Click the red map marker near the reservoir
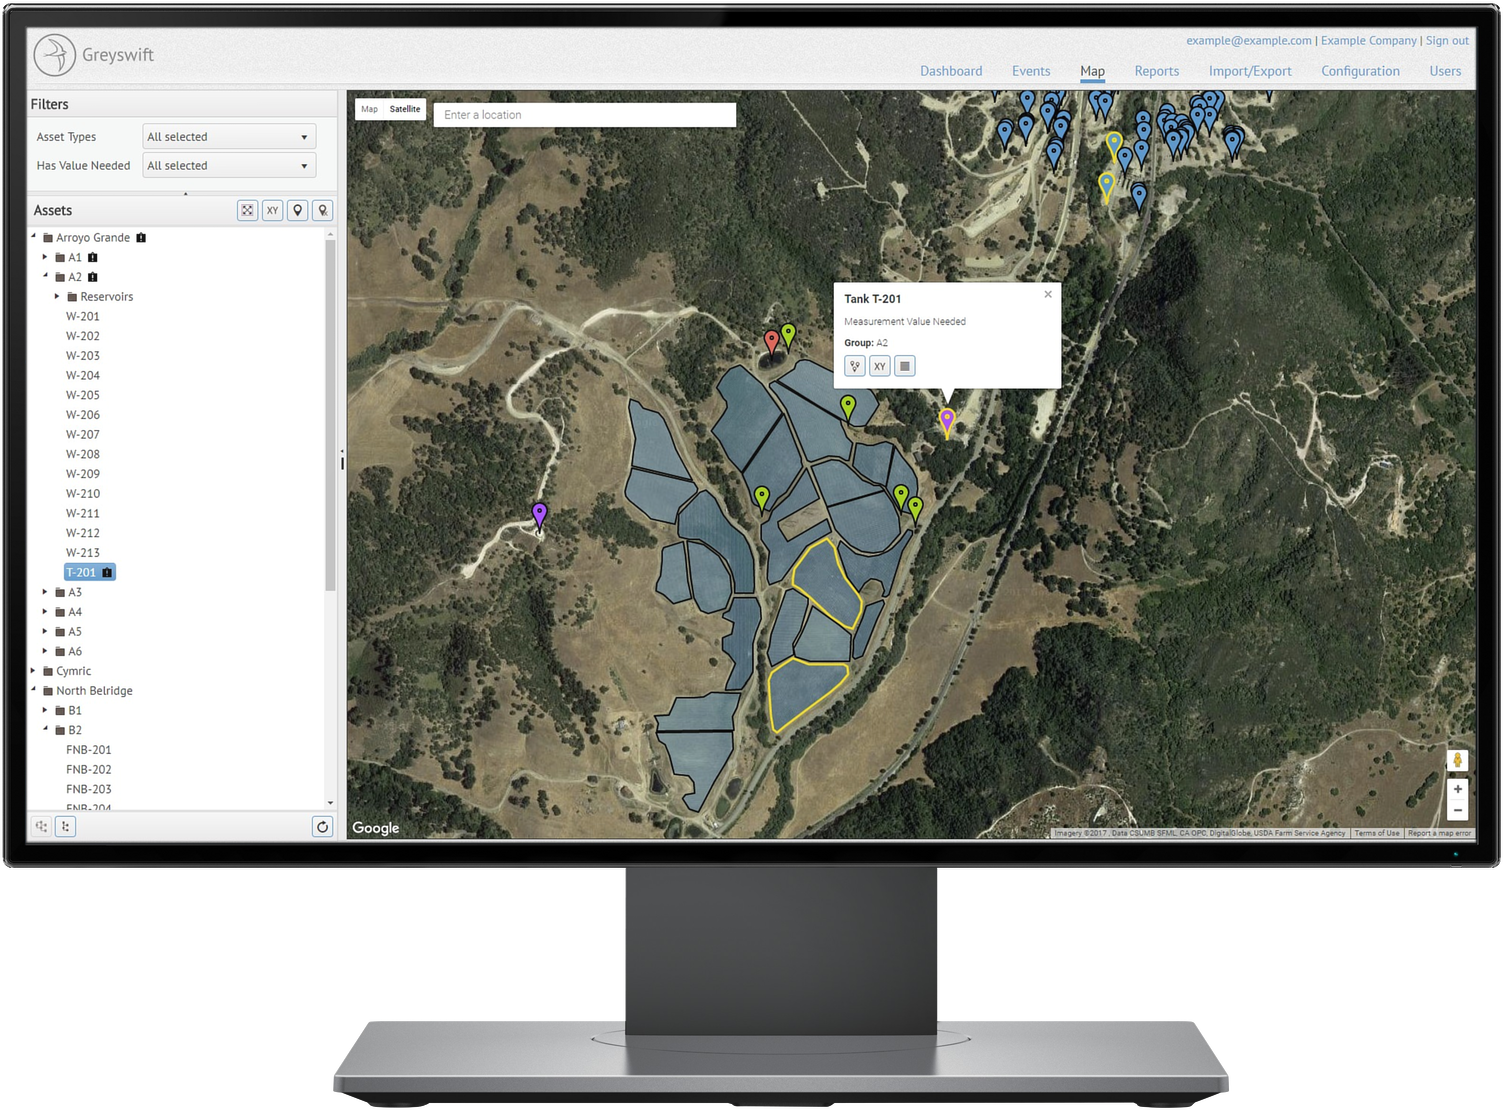Image resolution: width=1504 pixels, height=1110 pixels. [771, 343]
